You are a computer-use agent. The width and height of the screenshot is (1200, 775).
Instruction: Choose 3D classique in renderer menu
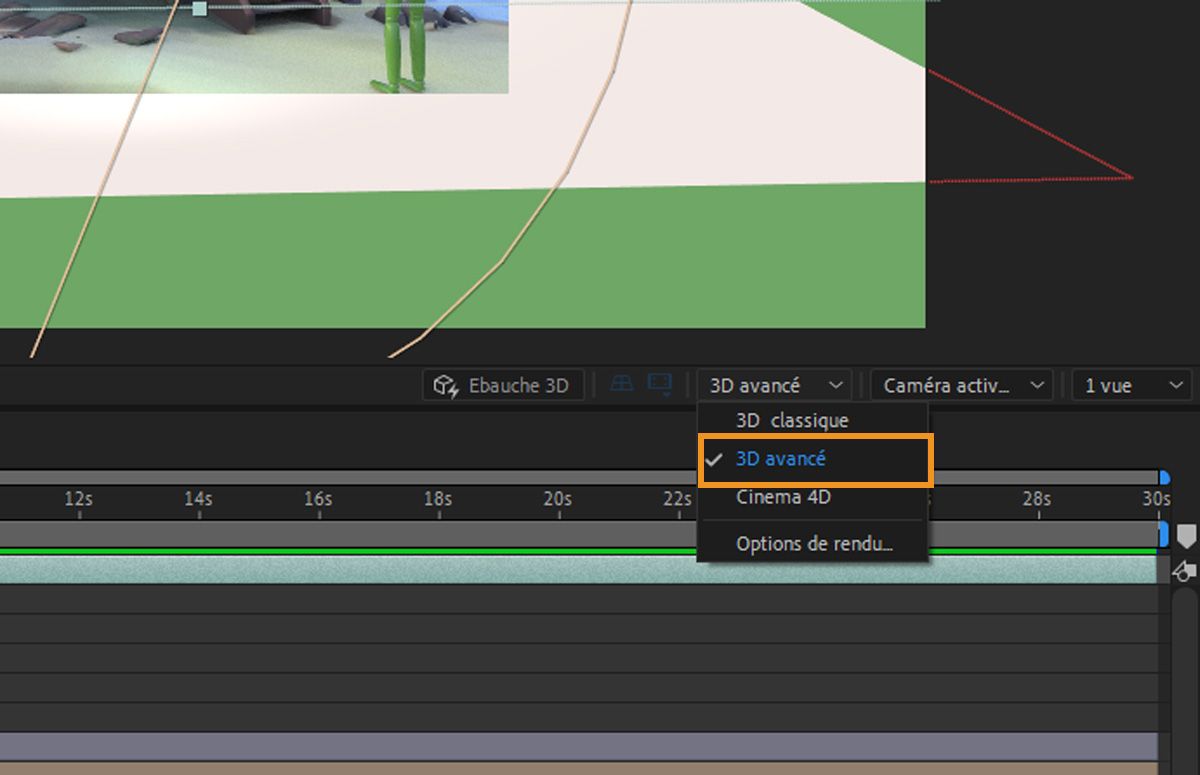point(813,420)
